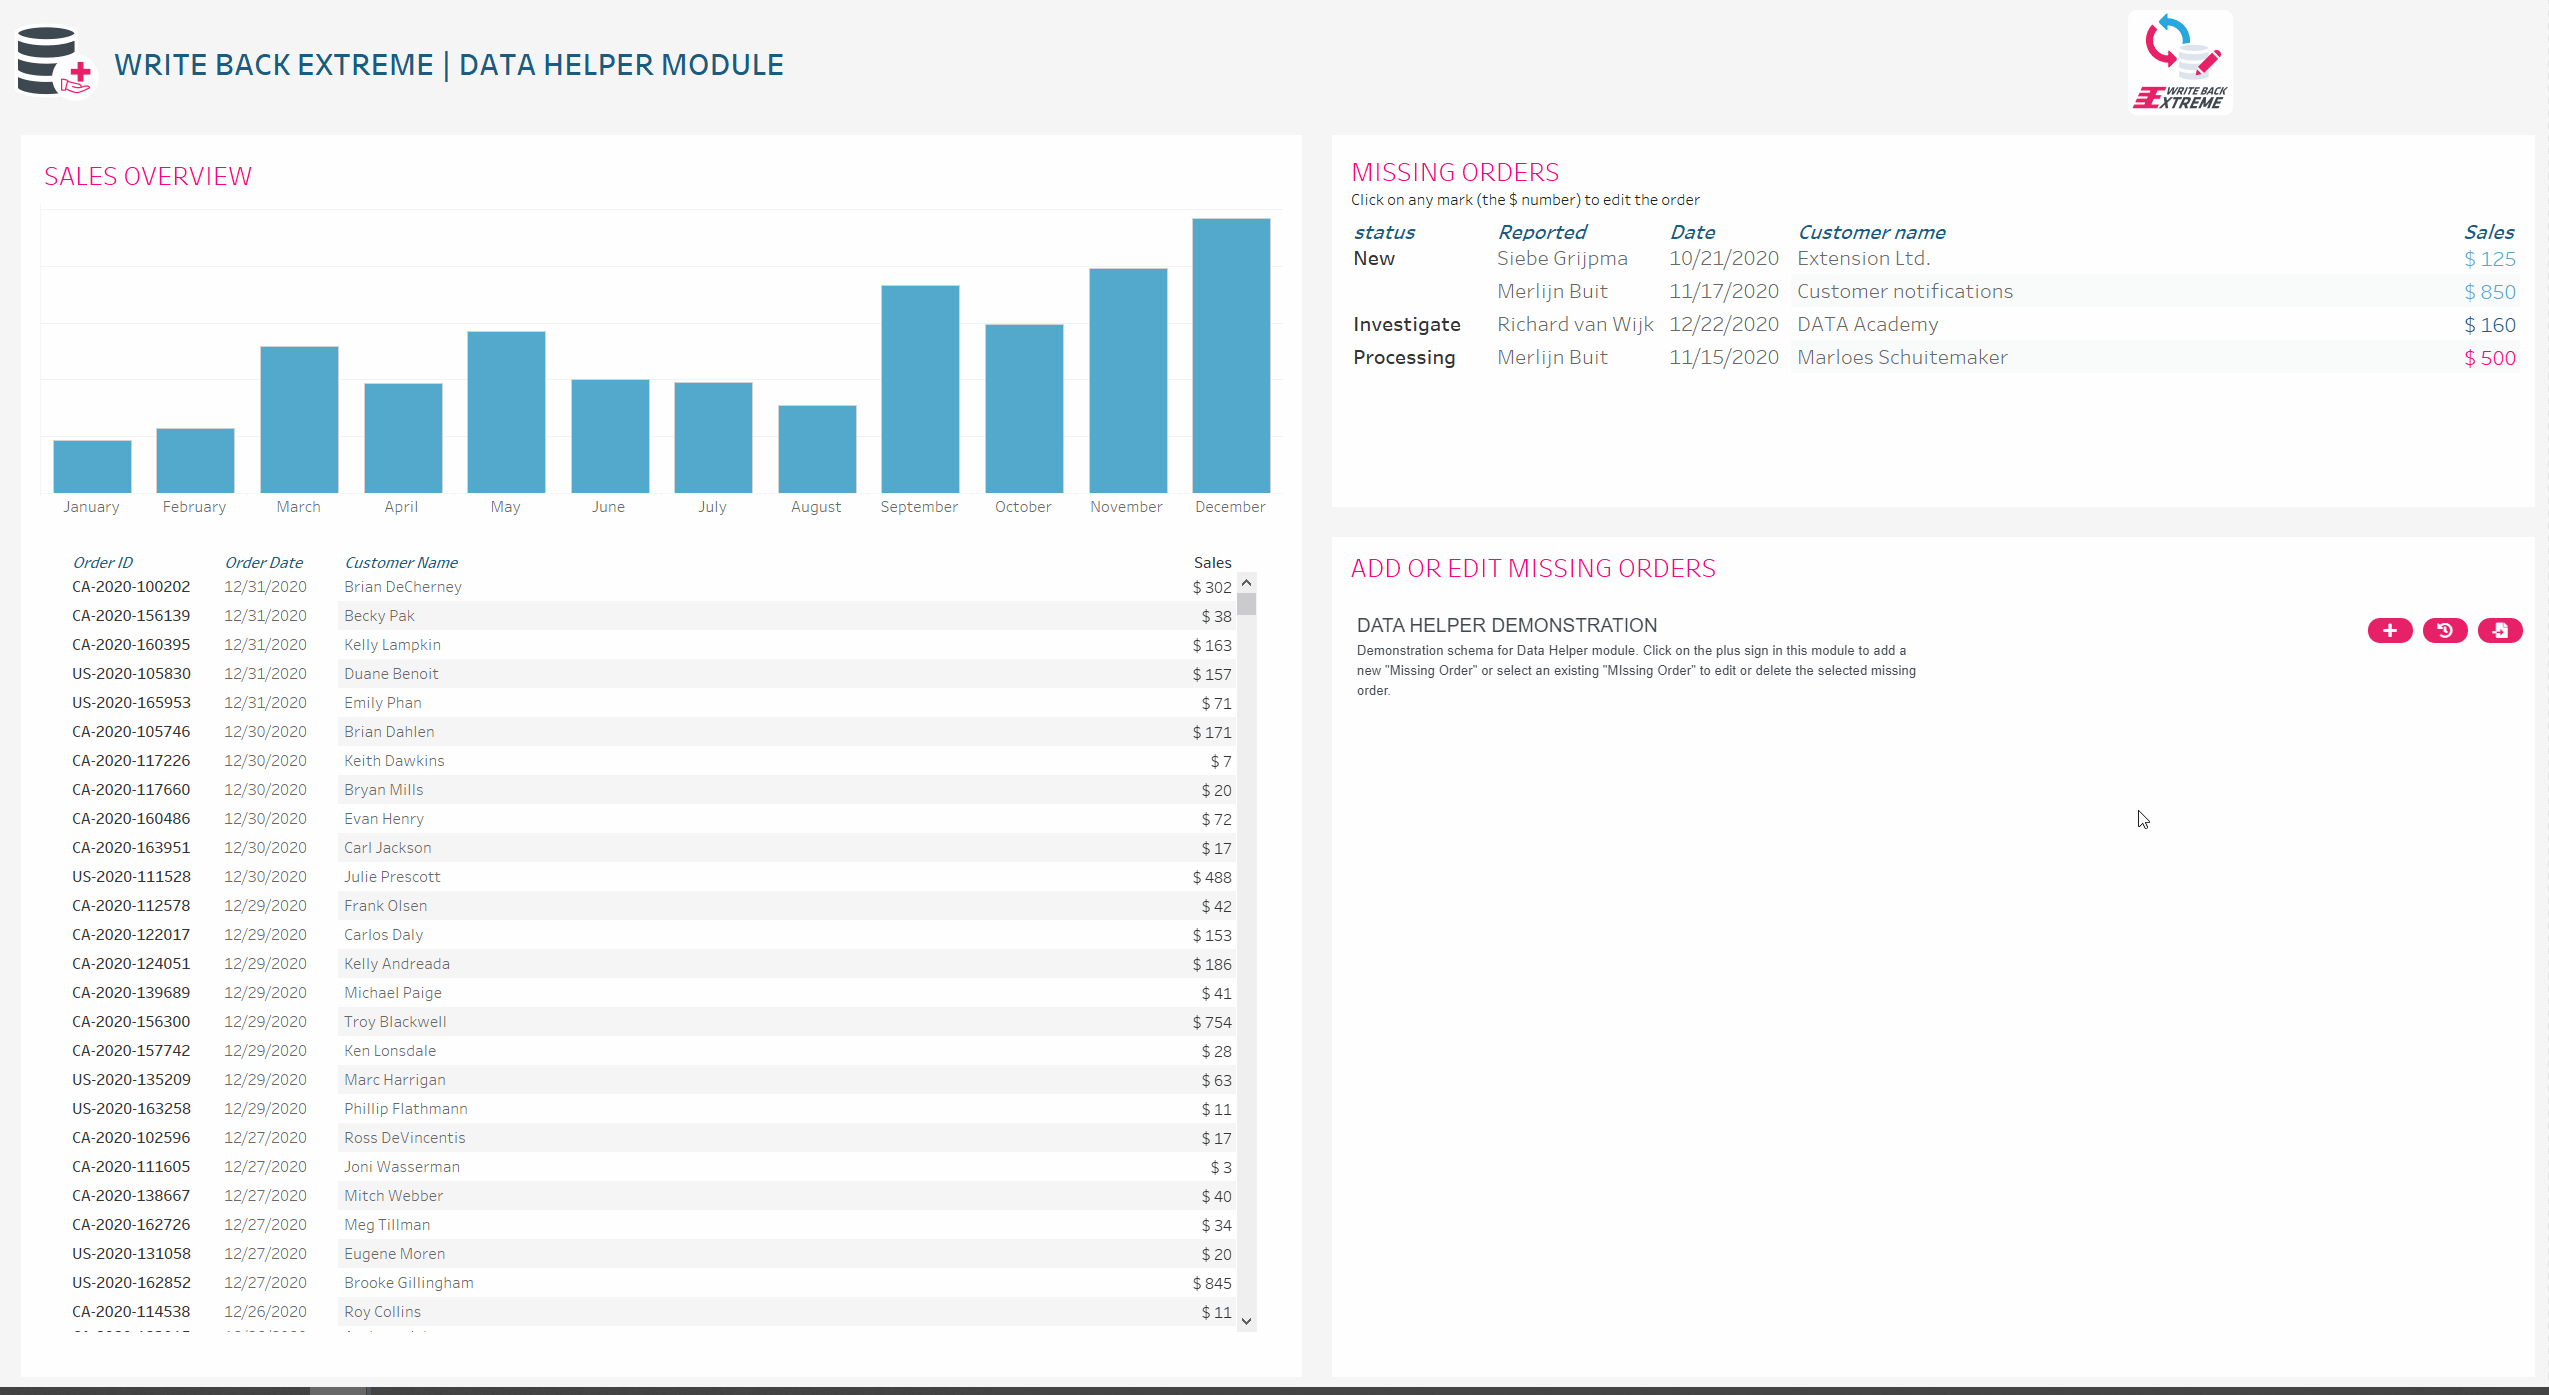
Task: Edit the $ 500 Processing order mark
Action: pyautogui.click(x=2489, y=358)
